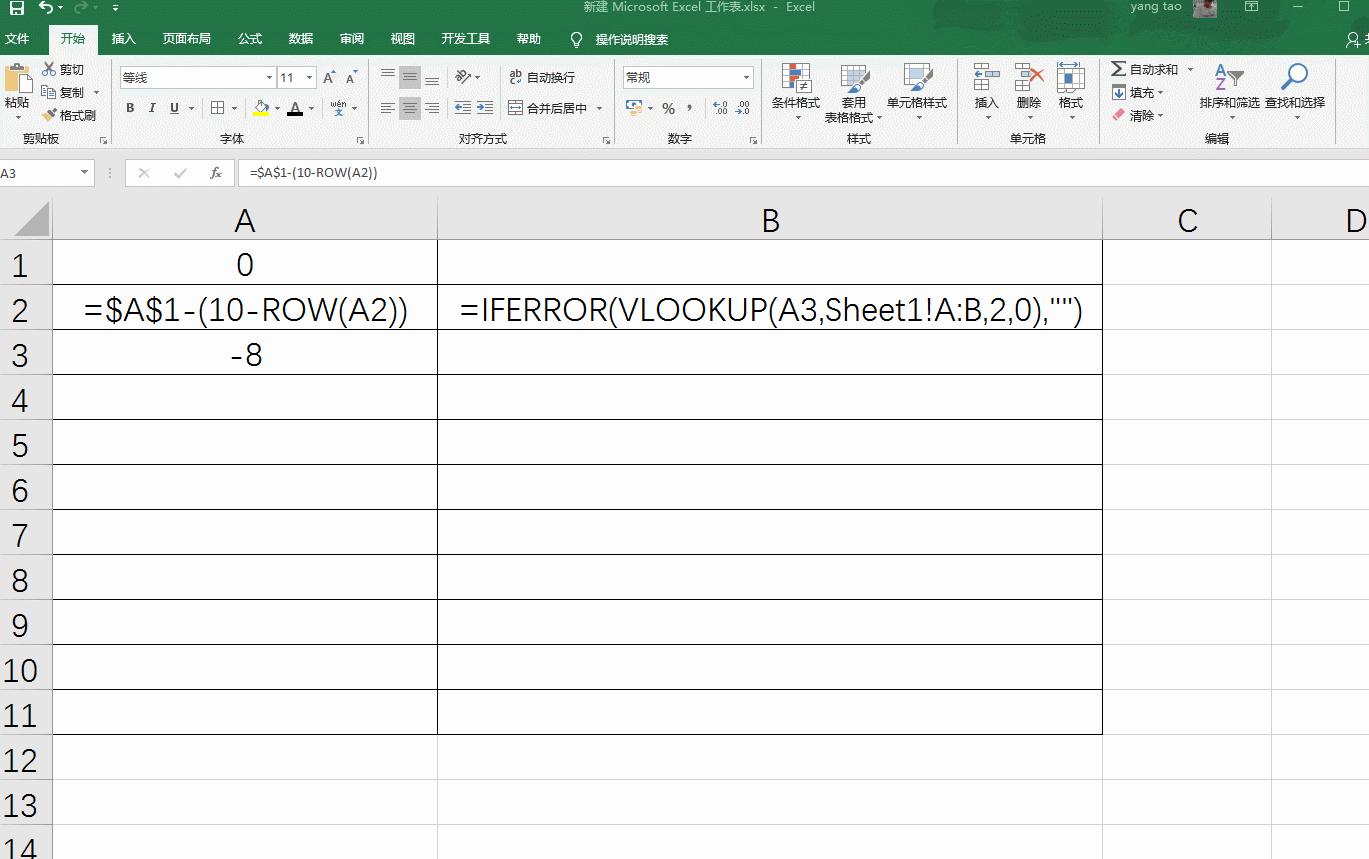Switch to the Formulas (公式) tab
The image size is (1369, 859).
[x=250, y=39]
